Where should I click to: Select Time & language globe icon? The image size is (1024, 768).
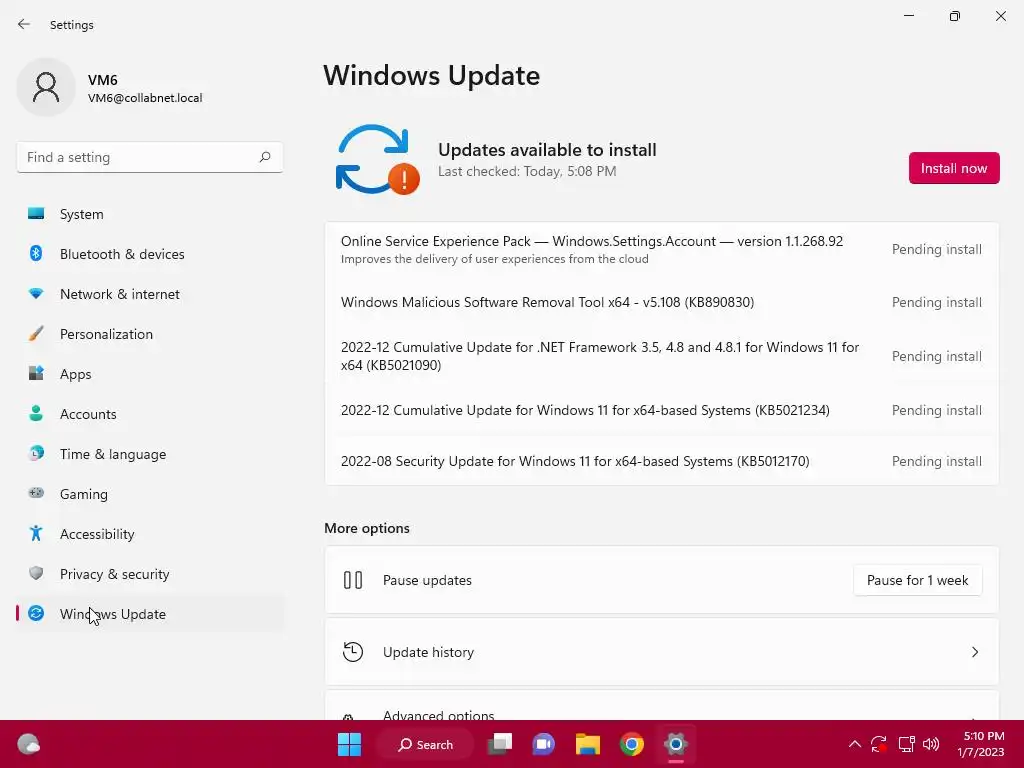click(36, 453)
